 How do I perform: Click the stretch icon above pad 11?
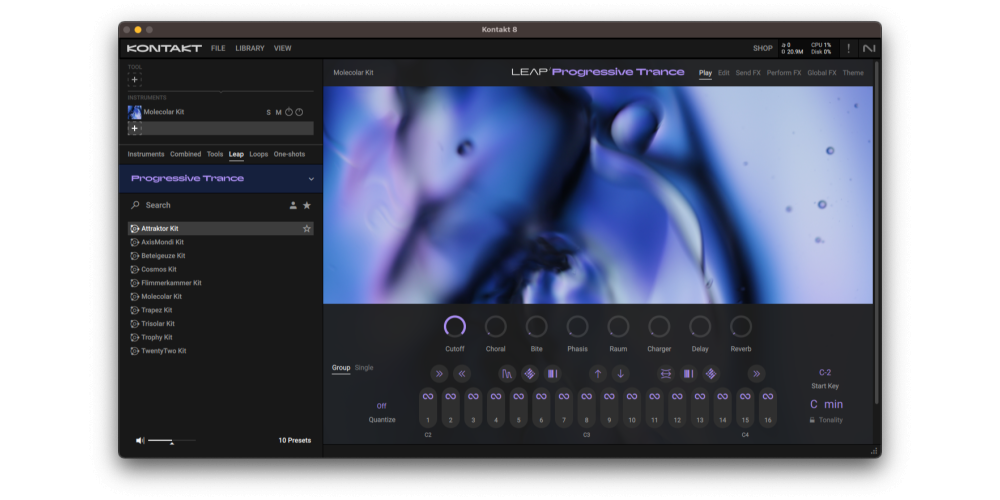(x=666, y=374)
